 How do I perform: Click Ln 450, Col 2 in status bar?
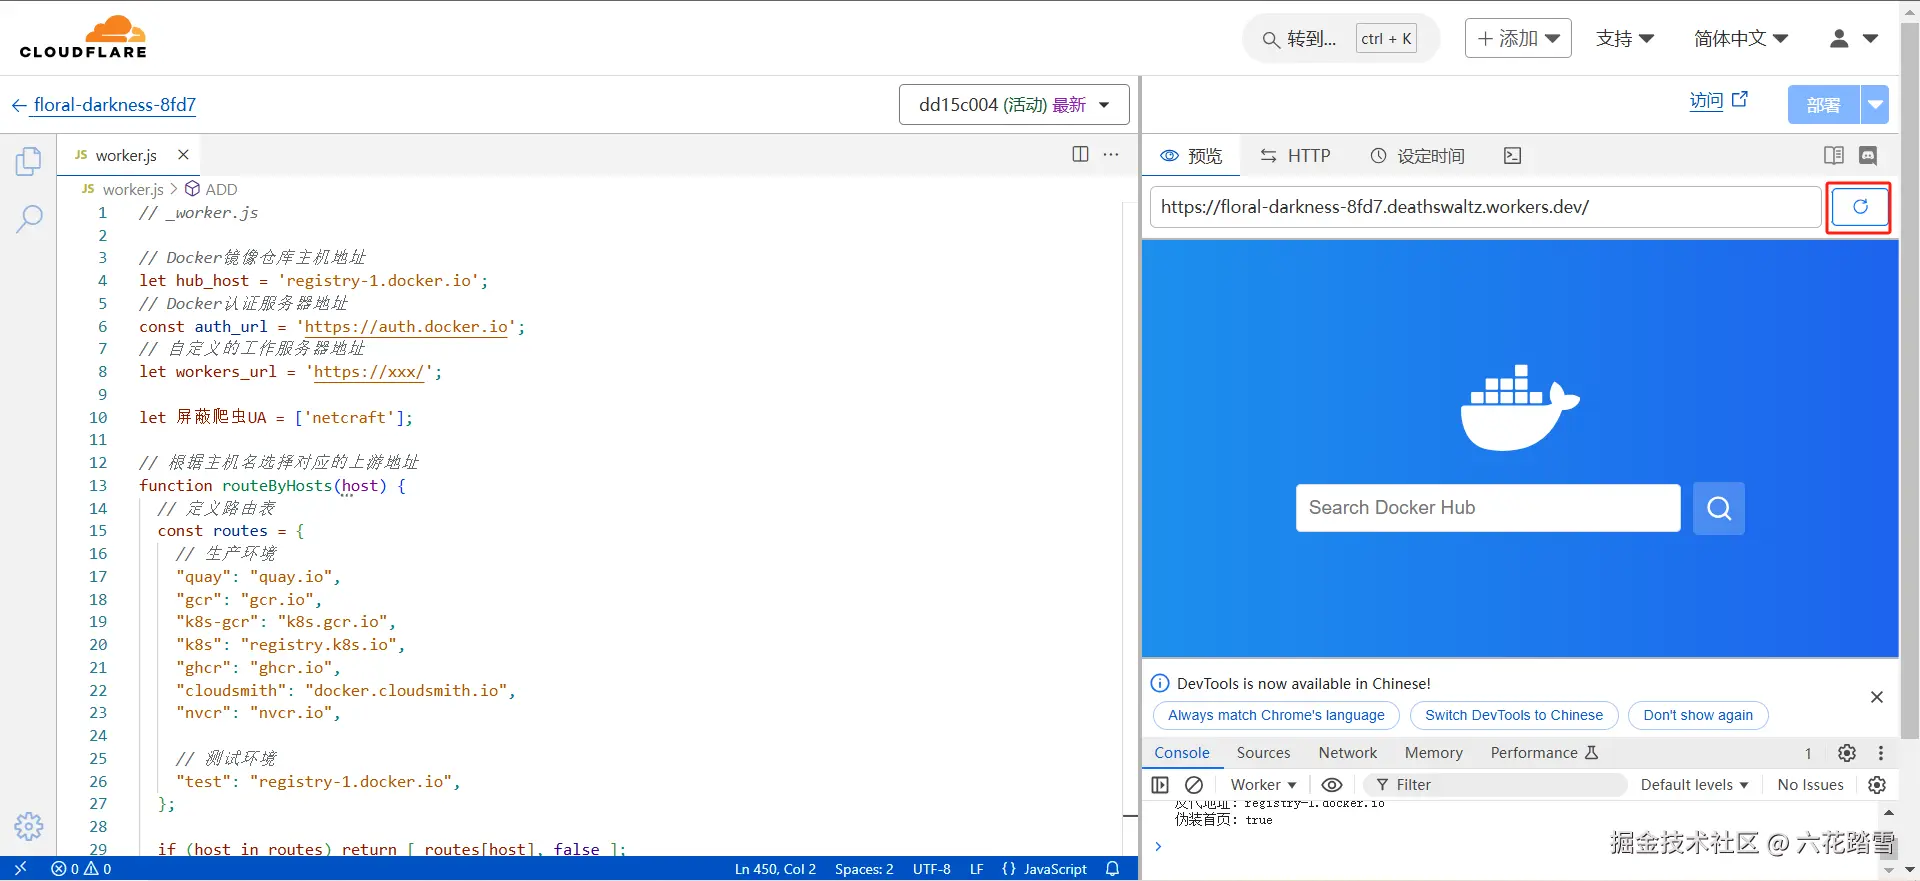point(775,869)
